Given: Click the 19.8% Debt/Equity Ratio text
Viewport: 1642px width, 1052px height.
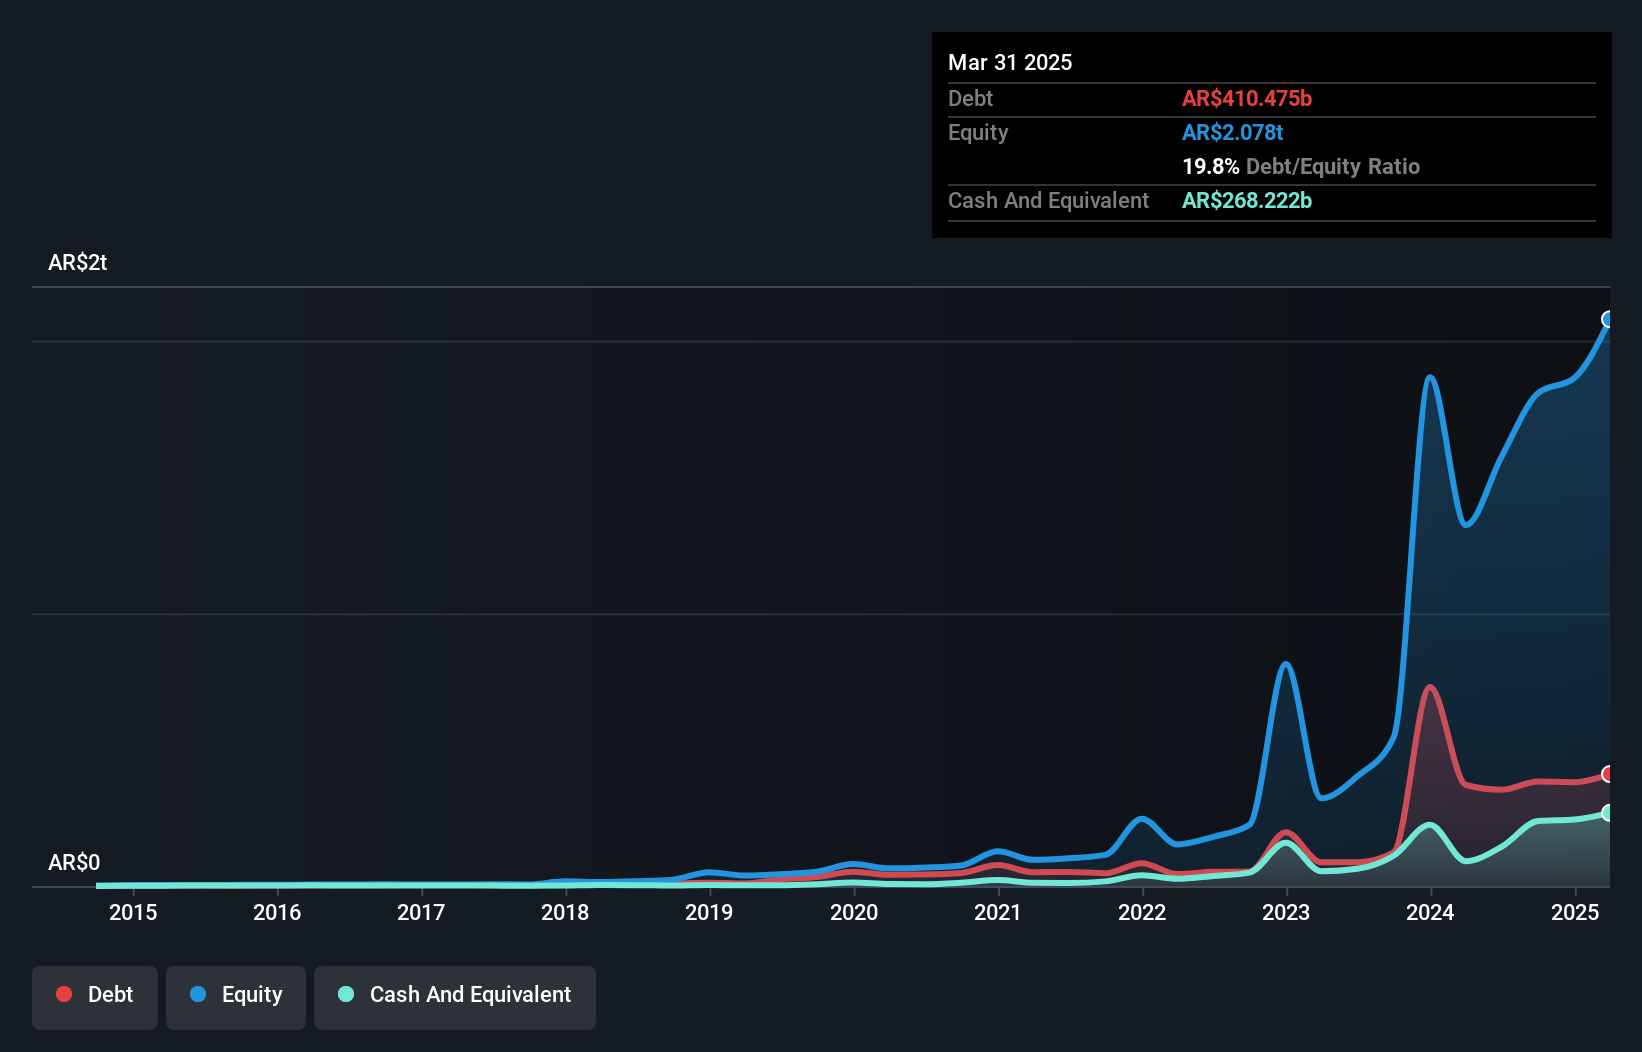Looking at the screenshot, I should point(1301,166).
